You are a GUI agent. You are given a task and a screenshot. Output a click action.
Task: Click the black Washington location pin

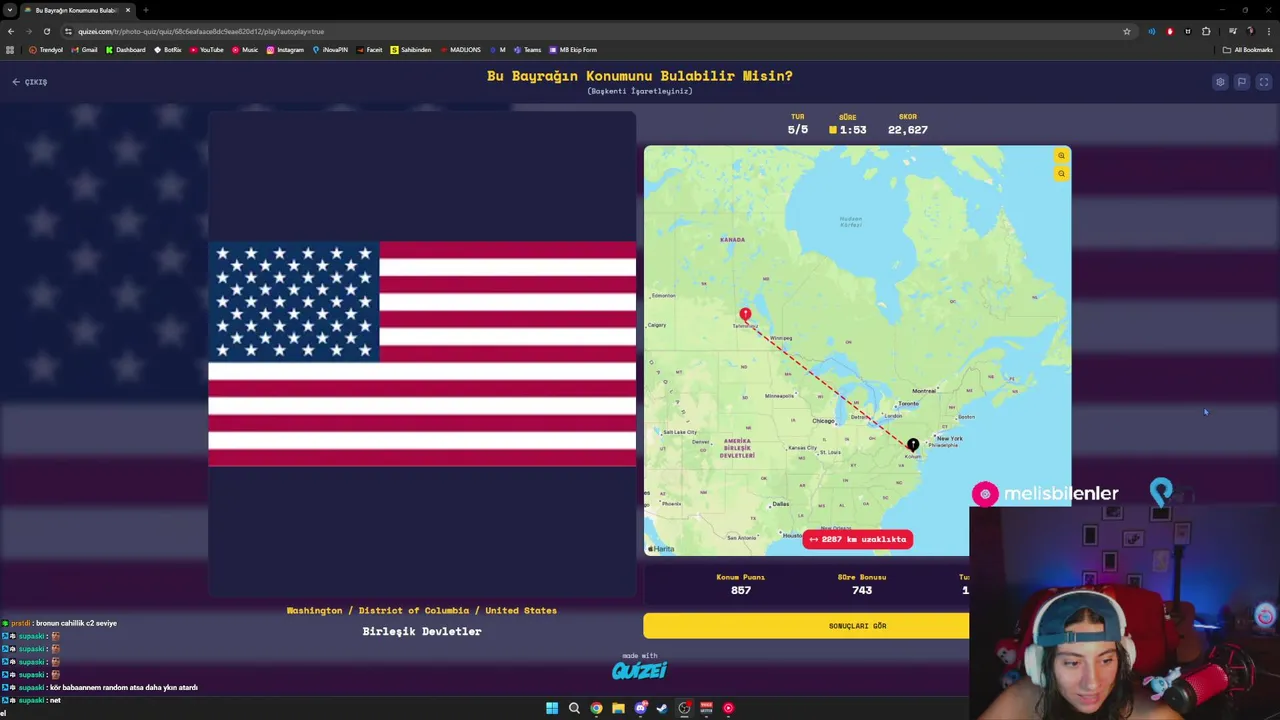[x=913, y=445]
